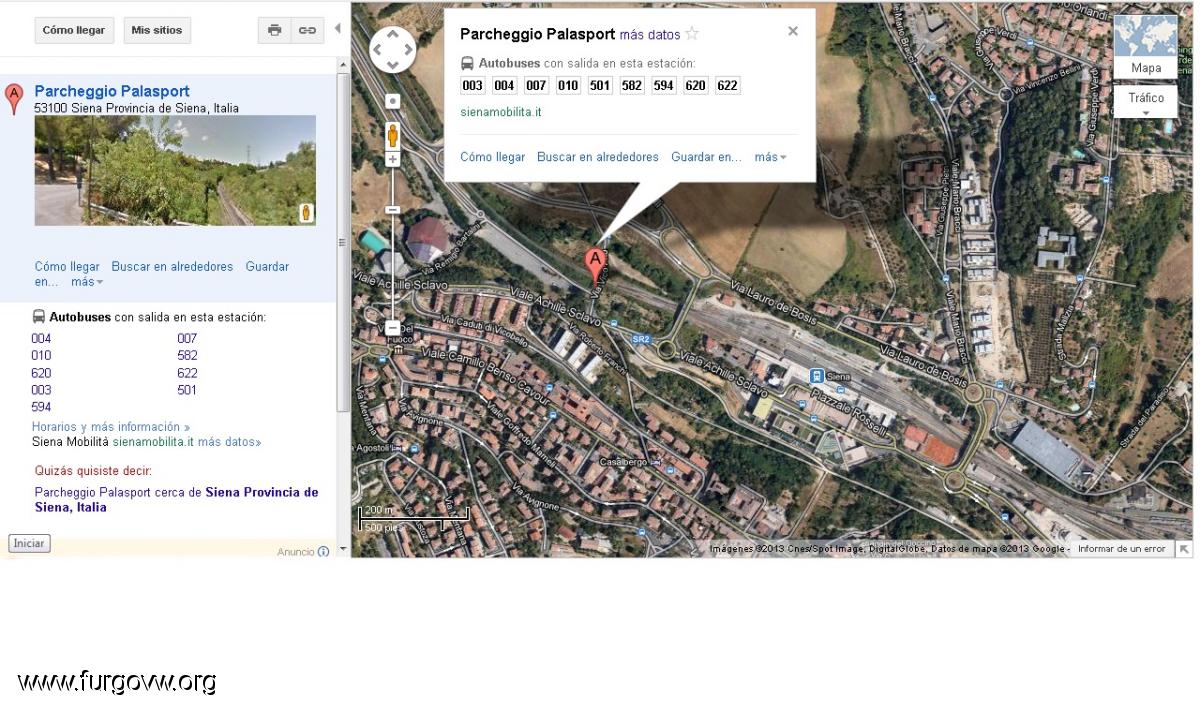Open bus line 004 in the results panel list

[x=41, y=339]
